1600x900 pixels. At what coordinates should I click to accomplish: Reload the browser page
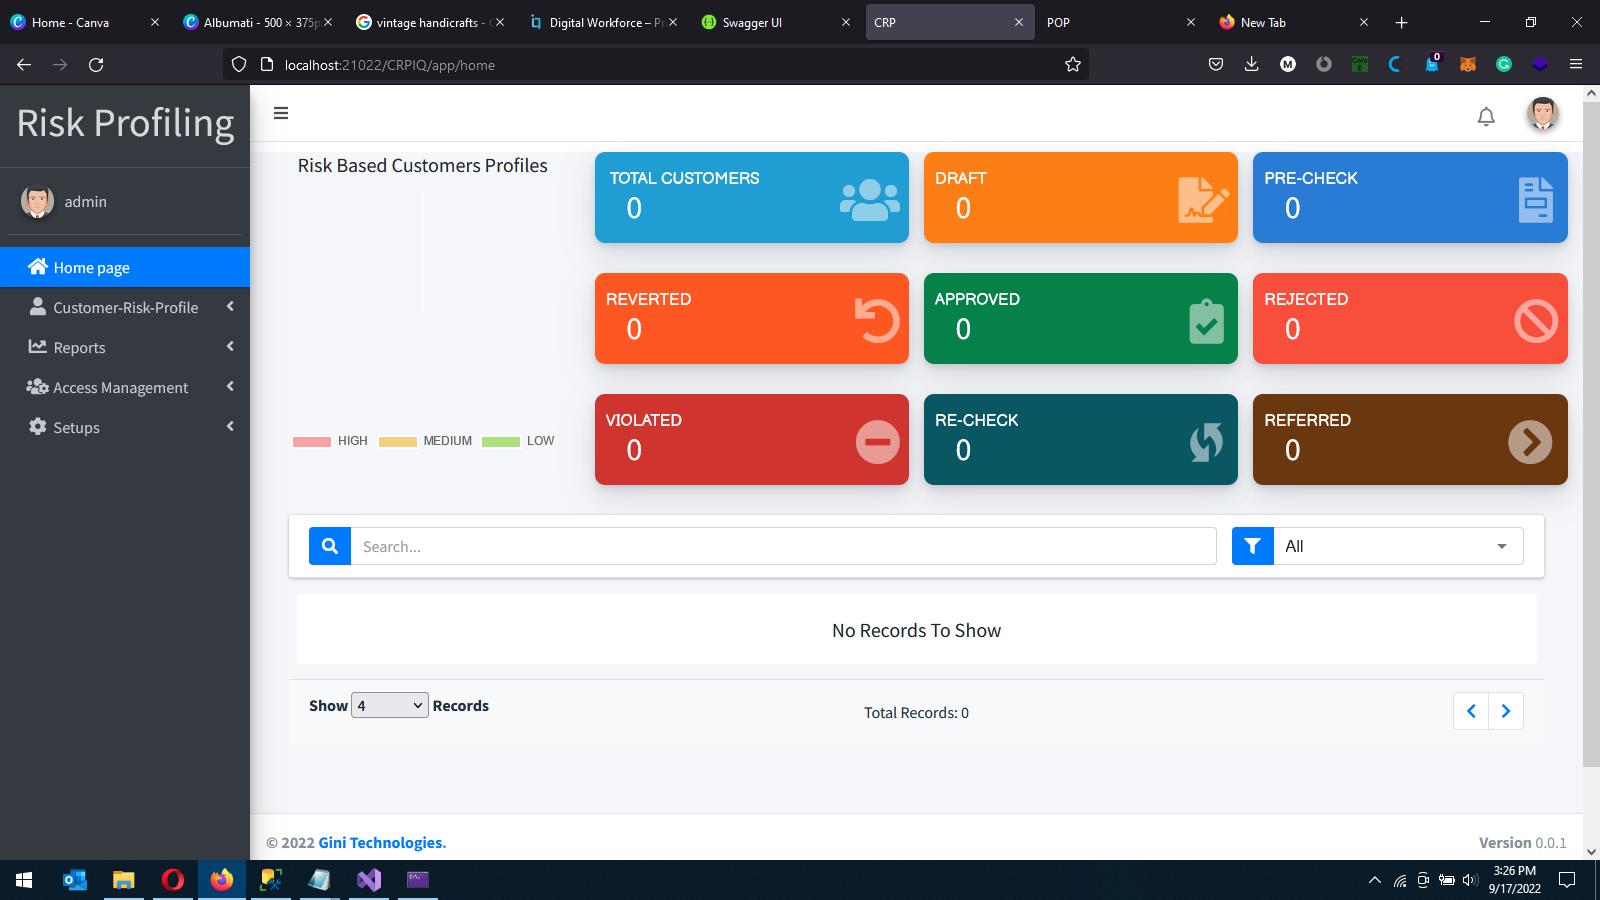pyautogui.click(x=96, y=65)
